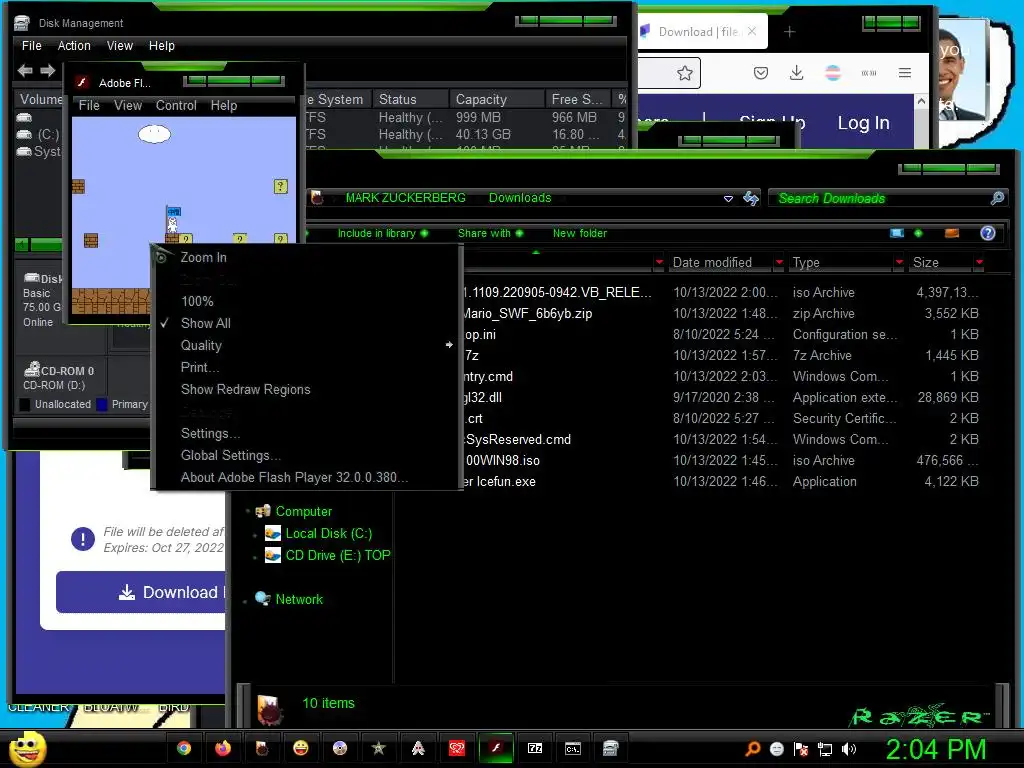Bookmark the page with the Firefox star icon
1024x768 pixels.
tap(684, 72)
